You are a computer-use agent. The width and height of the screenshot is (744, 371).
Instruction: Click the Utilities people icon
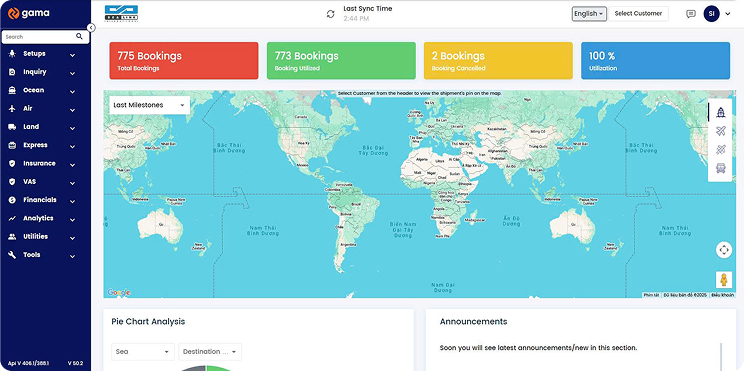point(12,237)
